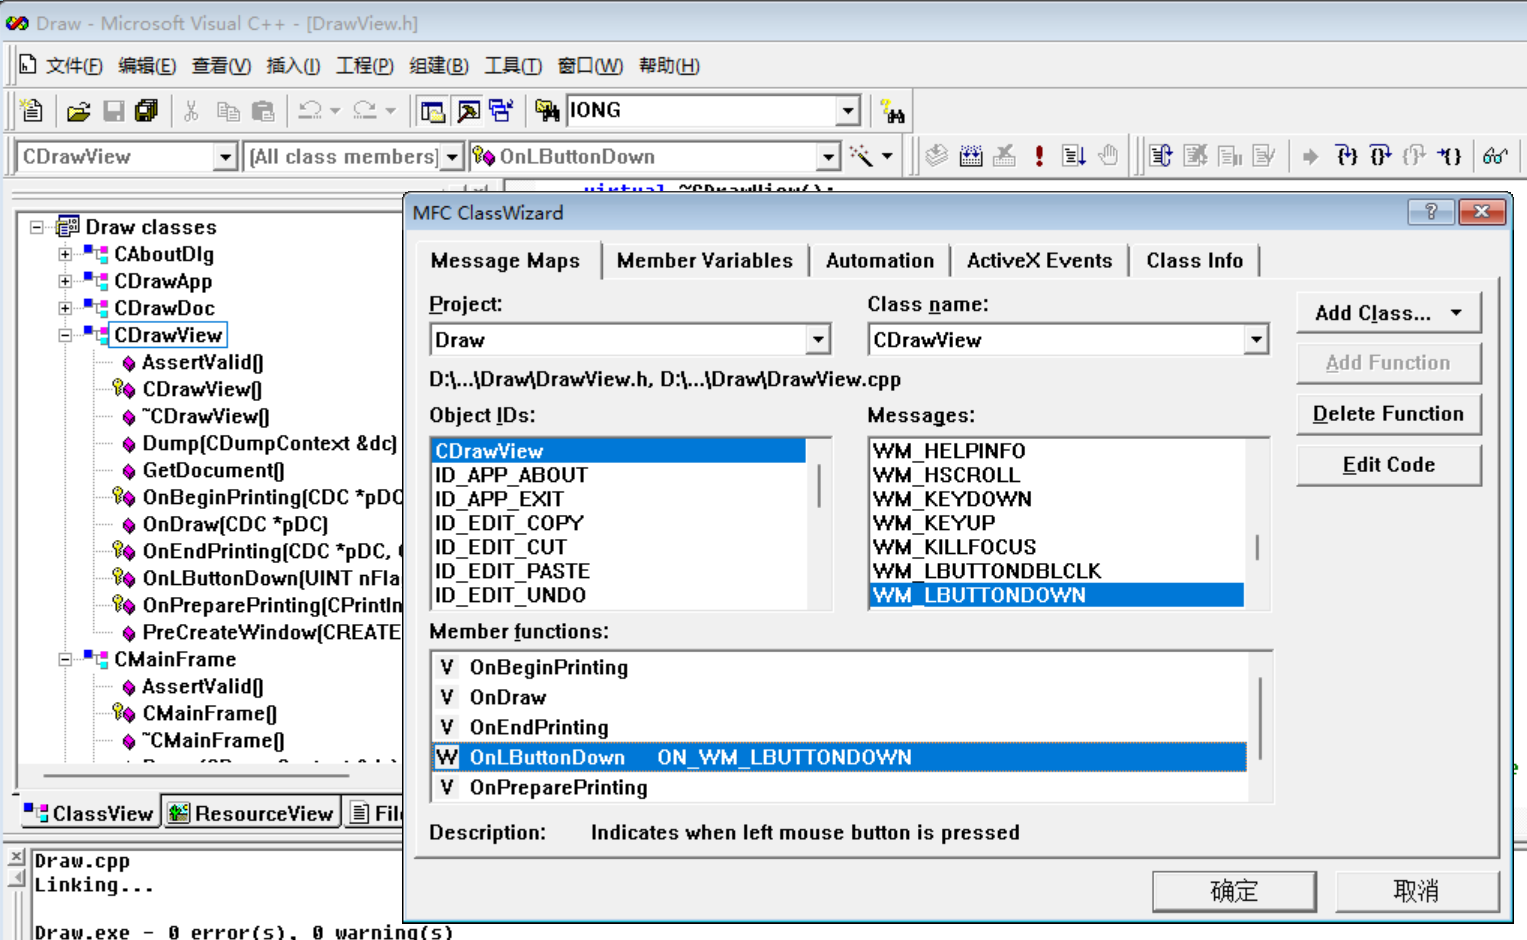
Task: Click the red exclamation Execute Program icon
Action: pyautogui.click(x=1039, y=156)
